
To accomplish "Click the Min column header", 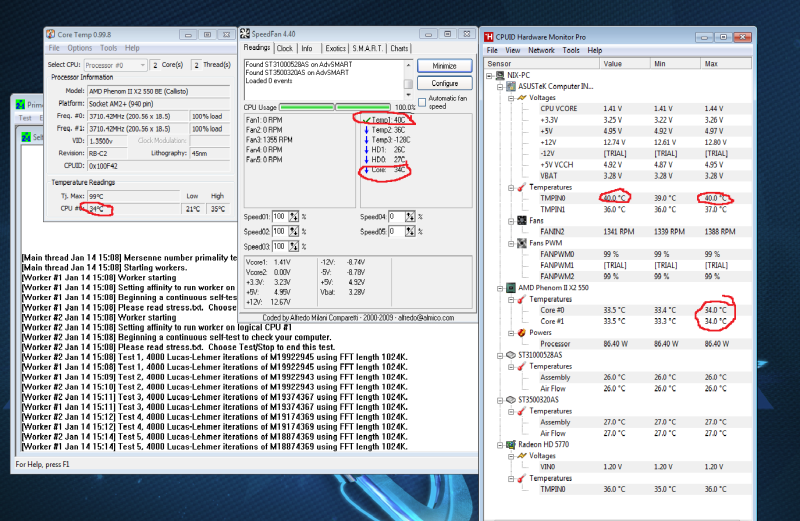I will 675,64.
